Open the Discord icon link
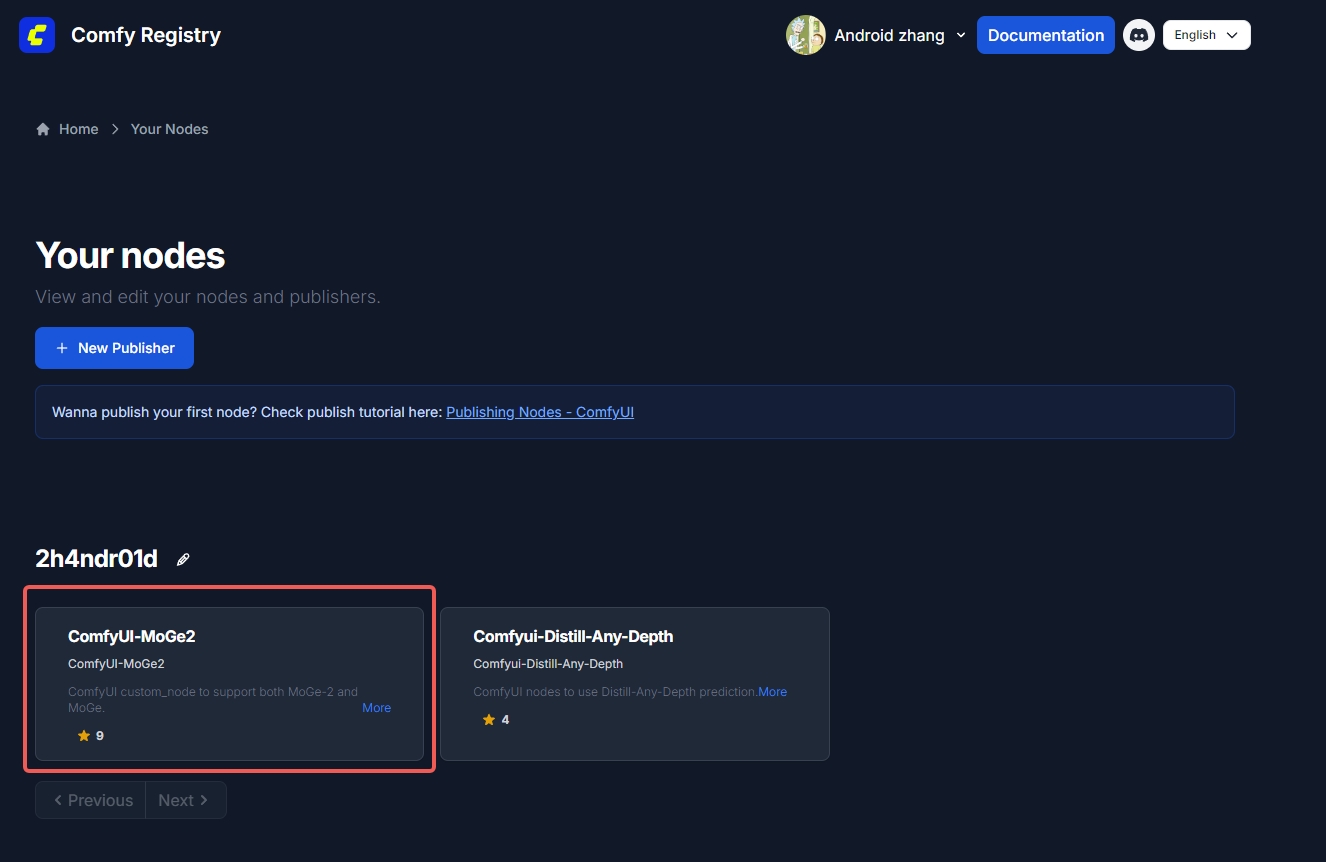The width and height of the screenshot is (1326, 862). click(x=1139, y=35)
